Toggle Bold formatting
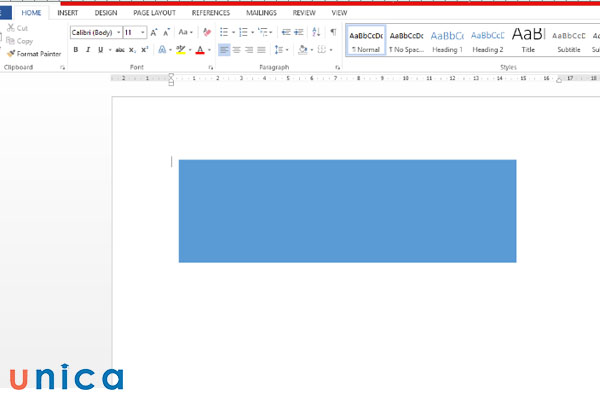600x400 pixels. pyautogui.click(x=75, y=49)
